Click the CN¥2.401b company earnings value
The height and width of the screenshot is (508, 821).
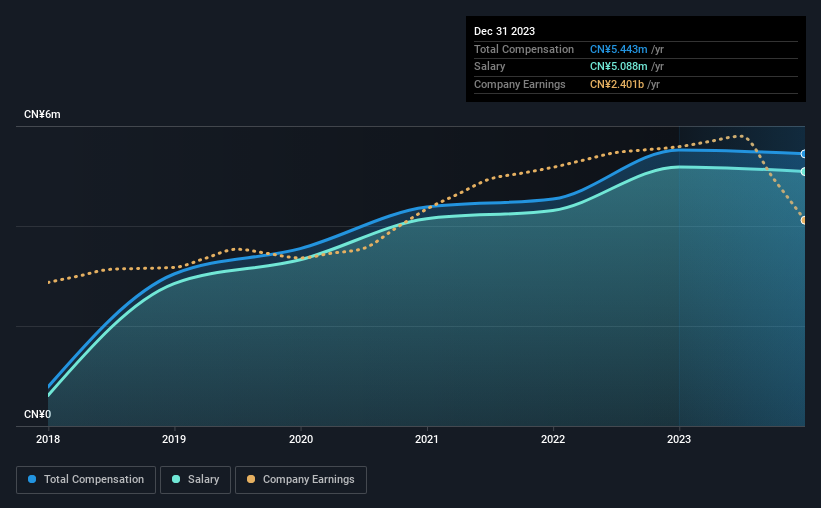[x=617, y=84]
